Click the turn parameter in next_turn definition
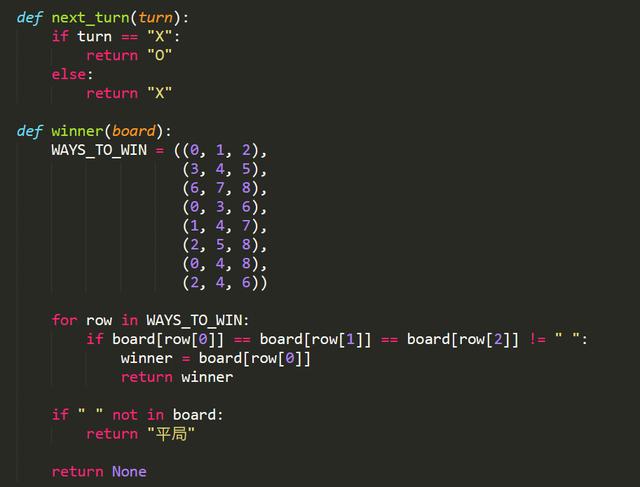The image size is (640, 487). pyautogui.click(x=155, y=18)
